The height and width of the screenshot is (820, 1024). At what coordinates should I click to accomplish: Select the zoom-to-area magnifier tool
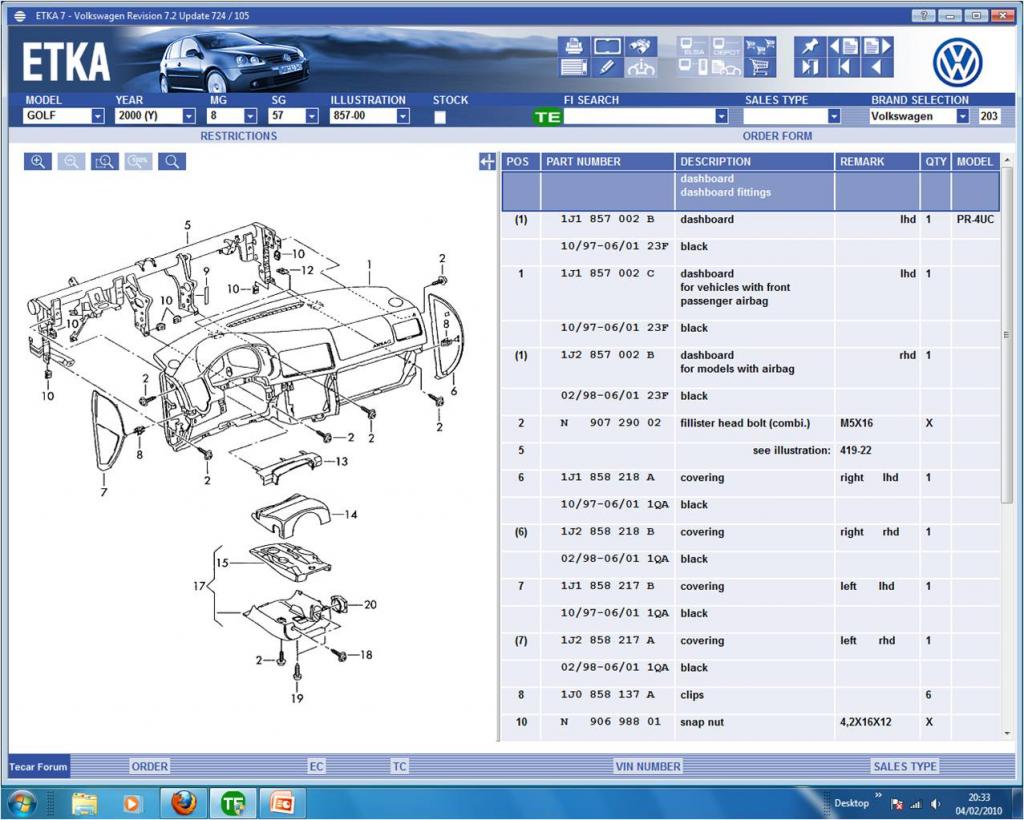tap(104, 161)
